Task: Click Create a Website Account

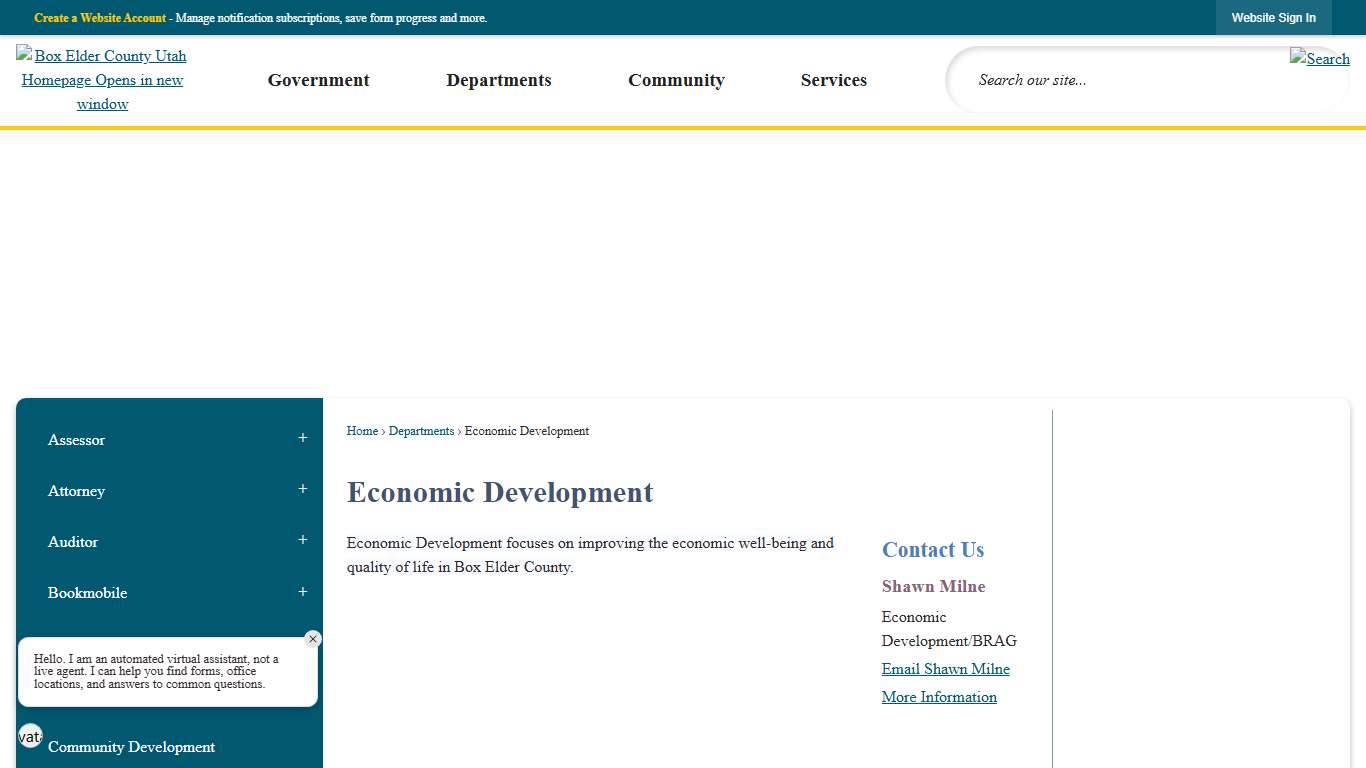Action: pyautogui.click(x=99, y=17)
